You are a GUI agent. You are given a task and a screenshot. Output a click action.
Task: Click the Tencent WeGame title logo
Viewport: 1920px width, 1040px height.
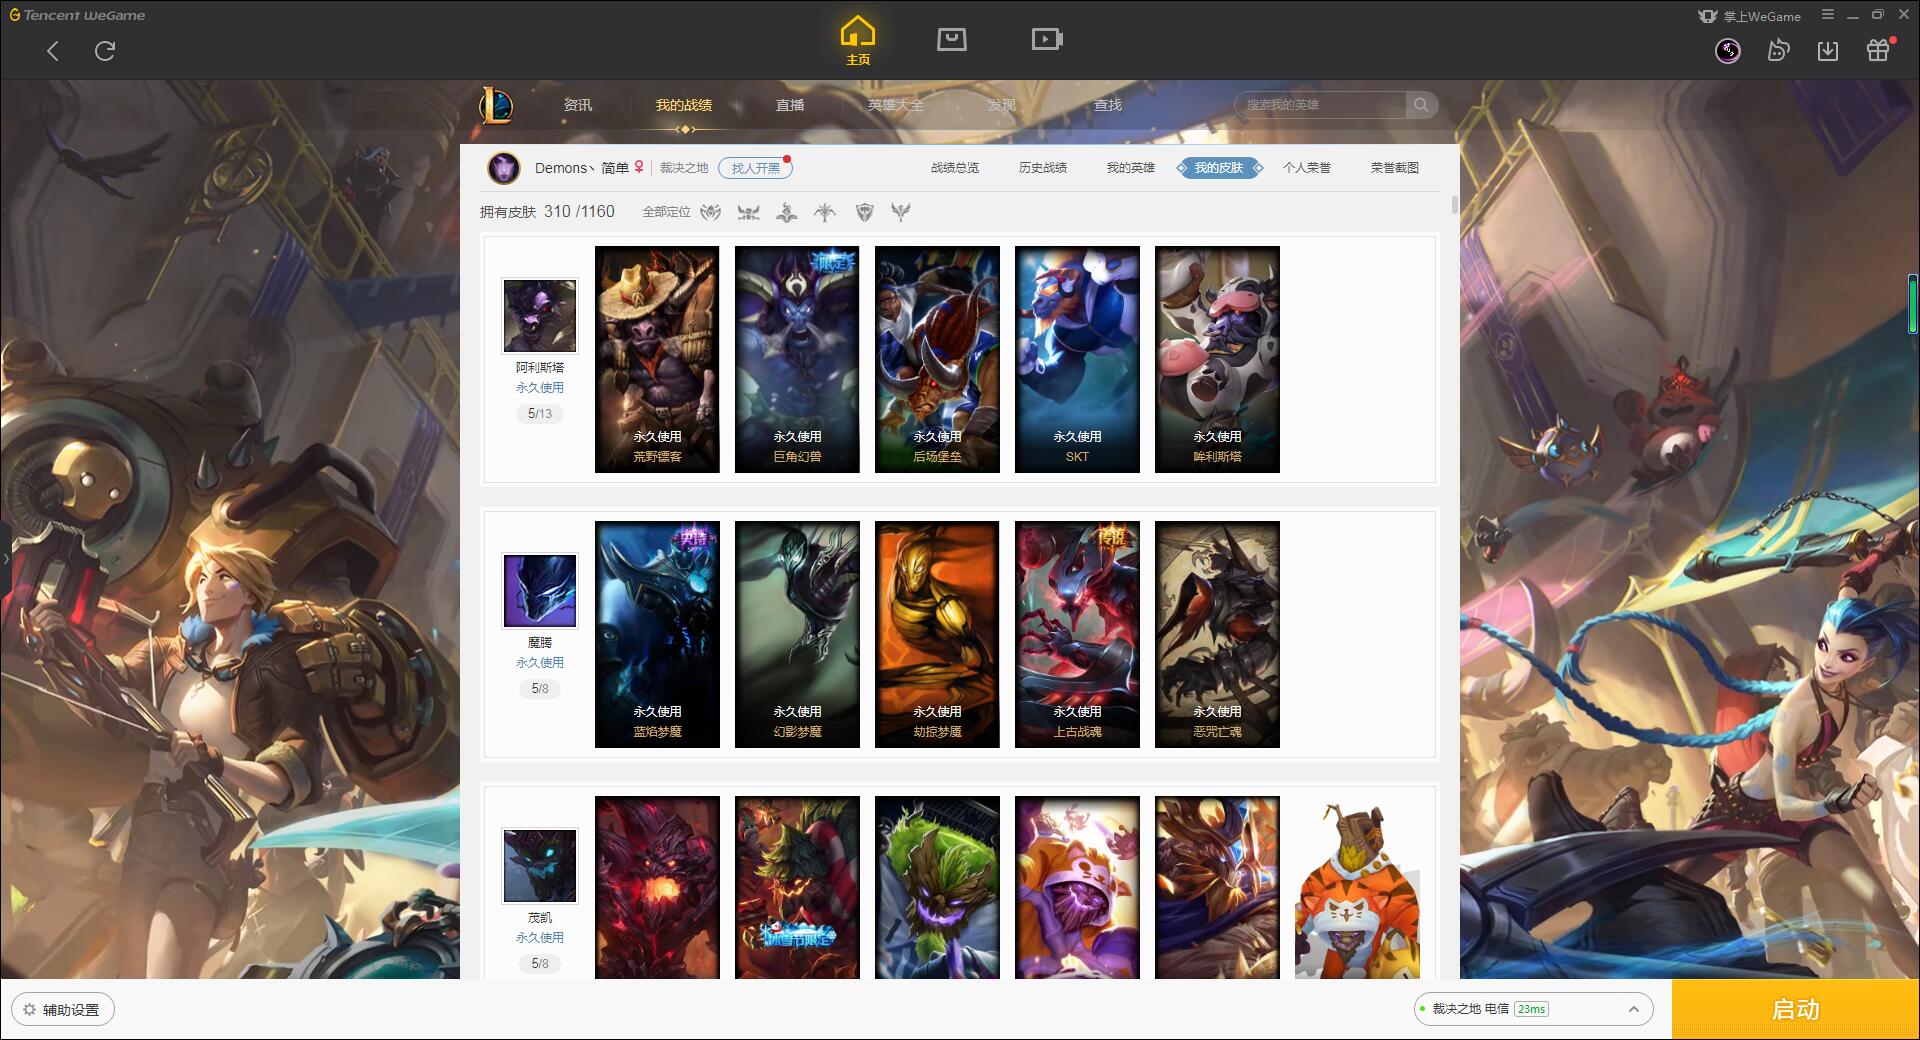tap(78, 15)
